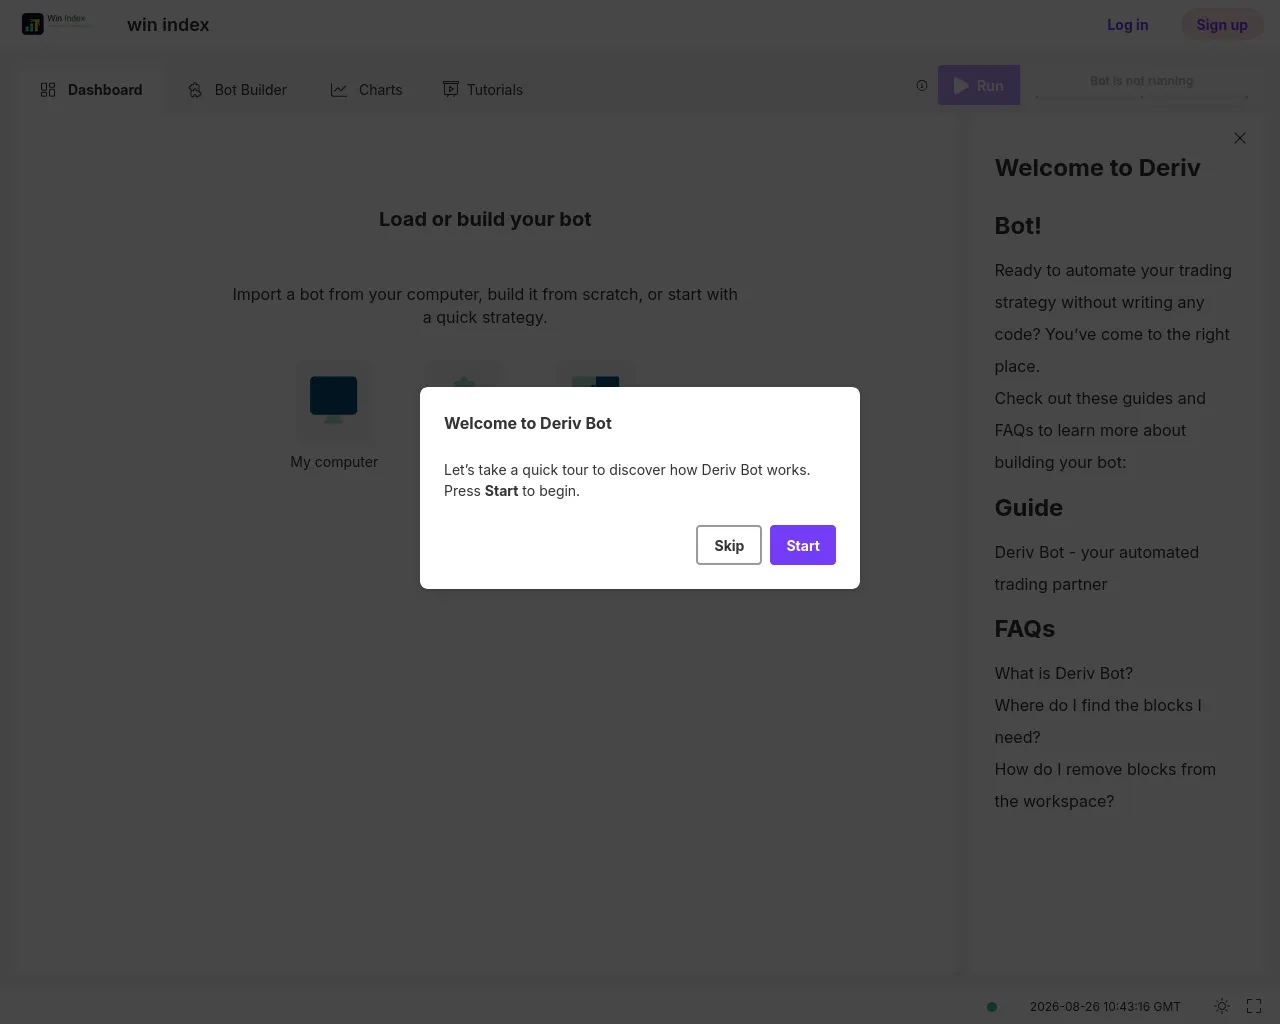
Task: Choose the My computer import option
Action: (334, 416)
